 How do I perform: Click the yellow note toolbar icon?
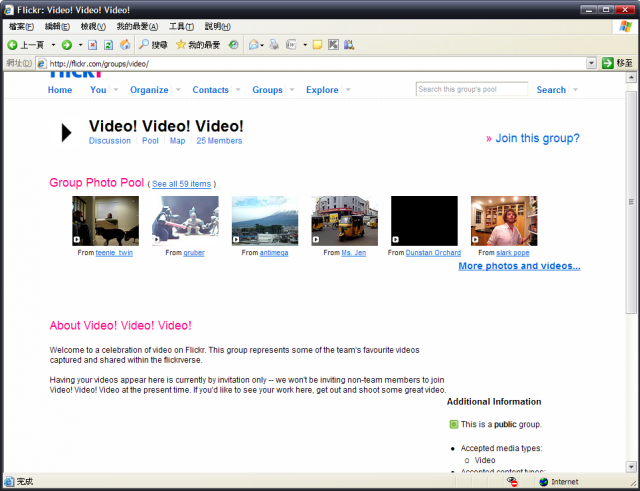click(317, 45)
